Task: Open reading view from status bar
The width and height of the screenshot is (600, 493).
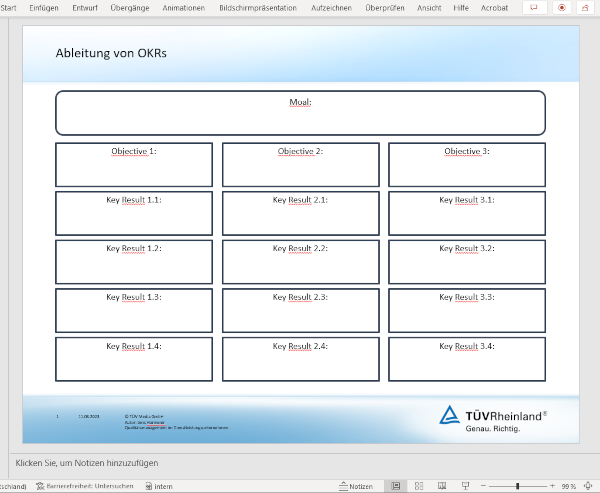Action: pos(441,486)
